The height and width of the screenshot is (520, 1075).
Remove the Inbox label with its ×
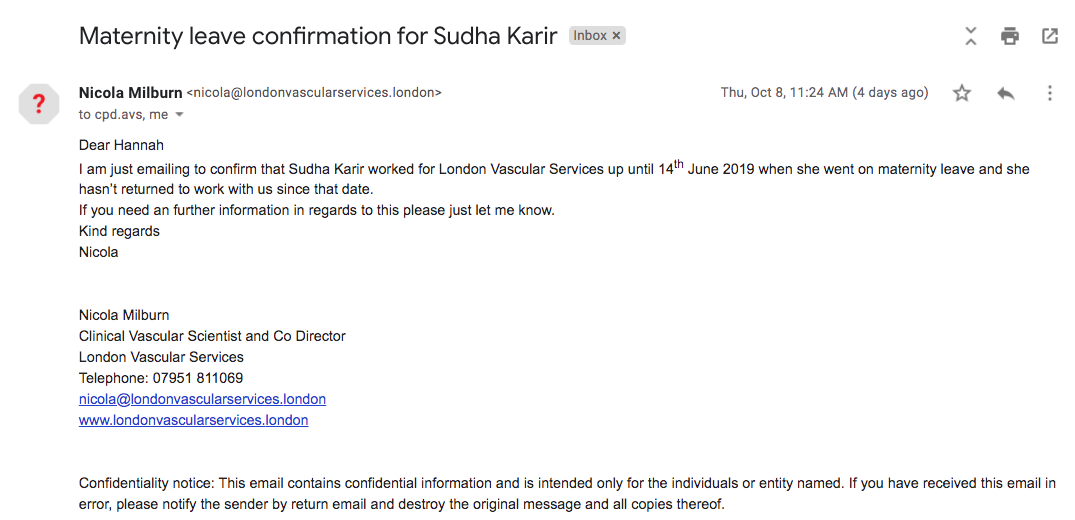pyautogui.click(x=617, y=36)
